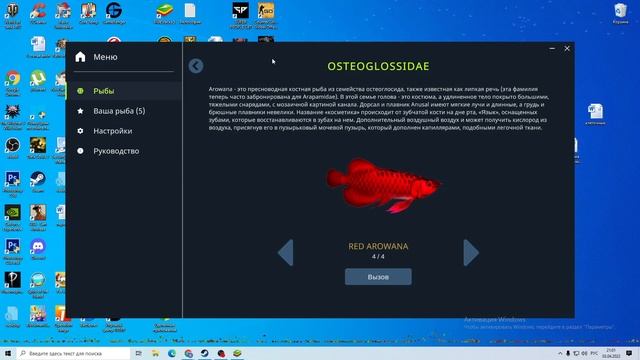Open the Google Chrome desktop shortcut

pos(13,83)
